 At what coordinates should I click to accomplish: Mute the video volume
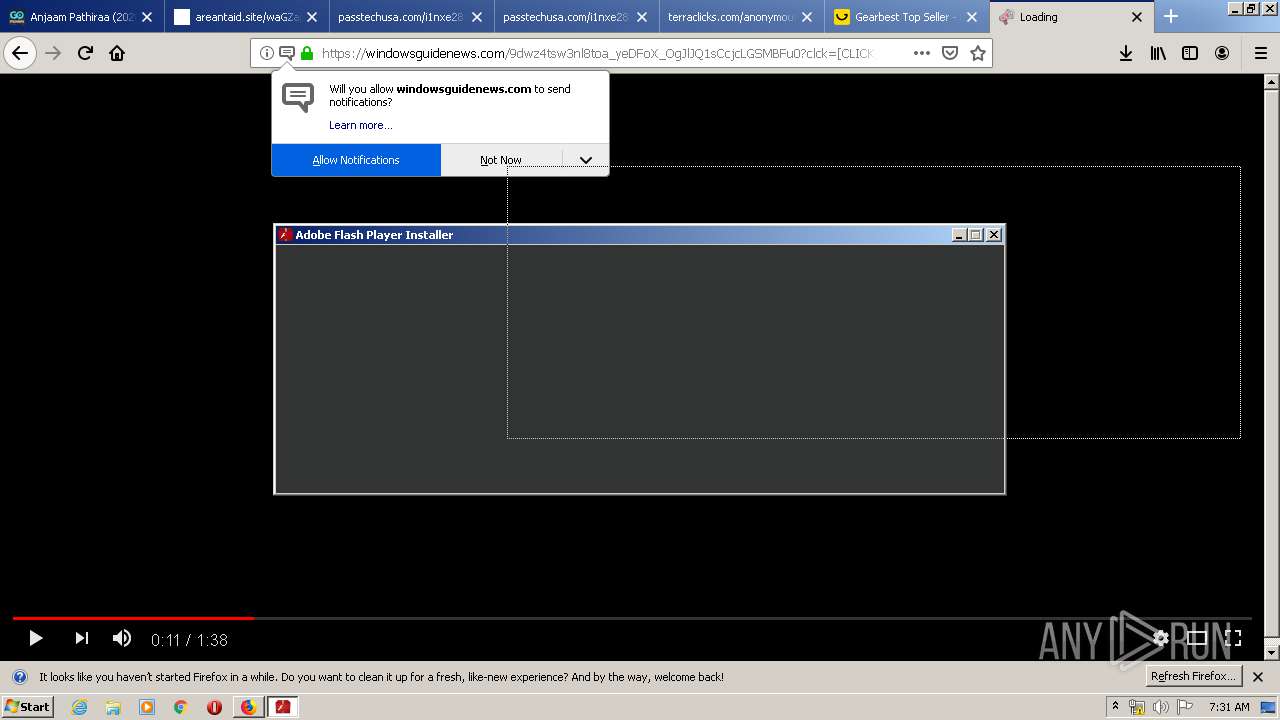122,638
